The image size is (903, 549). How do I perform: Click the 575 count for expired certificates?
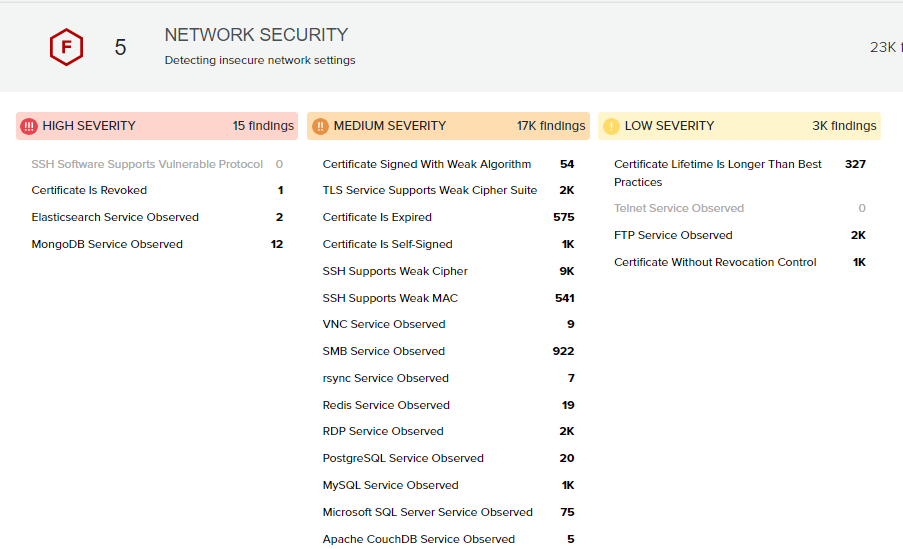tap(563, 217)
